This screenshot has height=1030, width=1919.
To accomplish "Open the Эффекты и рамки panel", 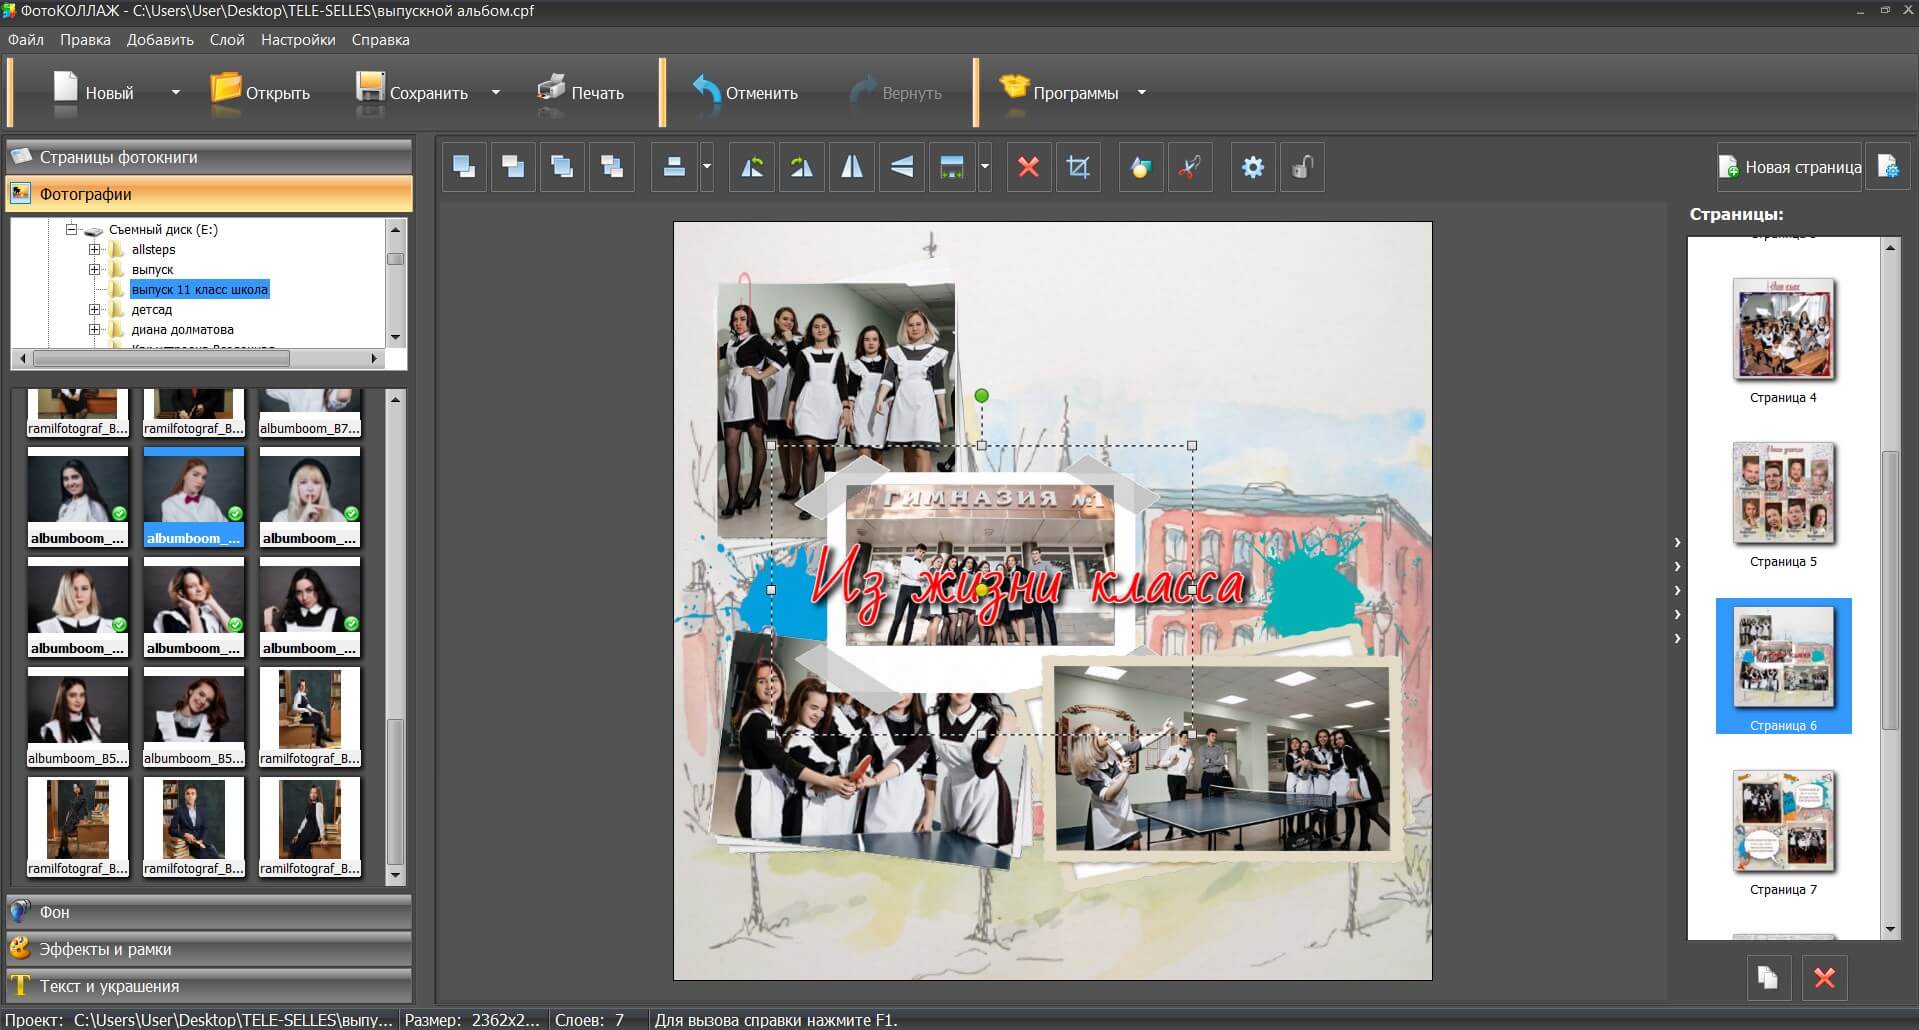I will click(209, 949).
